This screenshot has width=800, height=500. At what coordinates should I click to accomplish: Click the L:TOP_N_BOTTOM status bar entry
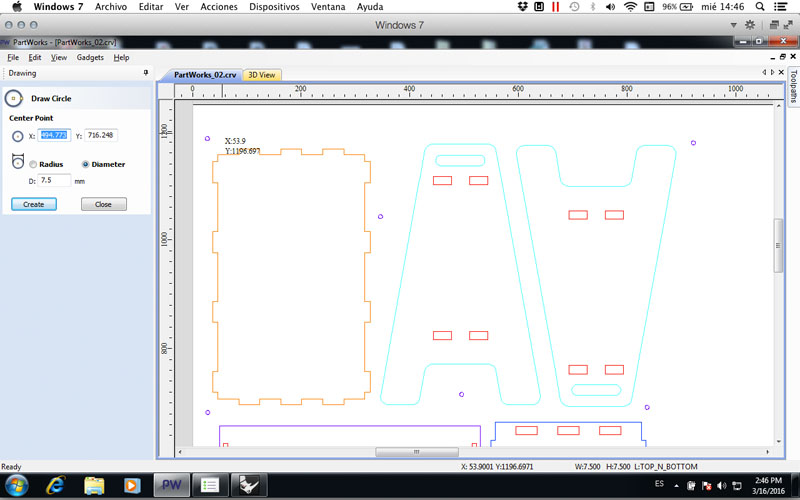click(666, 466)
